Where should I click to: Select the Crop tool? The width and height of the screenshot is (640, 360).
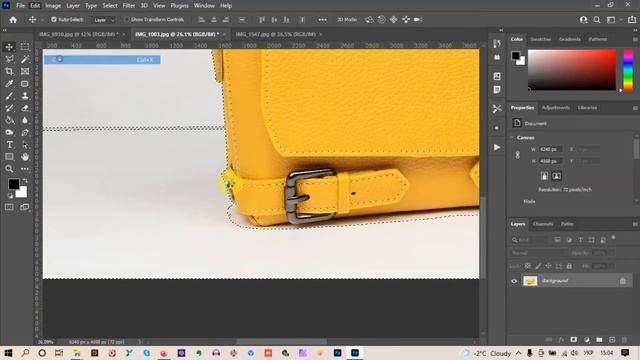coord(9,71)
